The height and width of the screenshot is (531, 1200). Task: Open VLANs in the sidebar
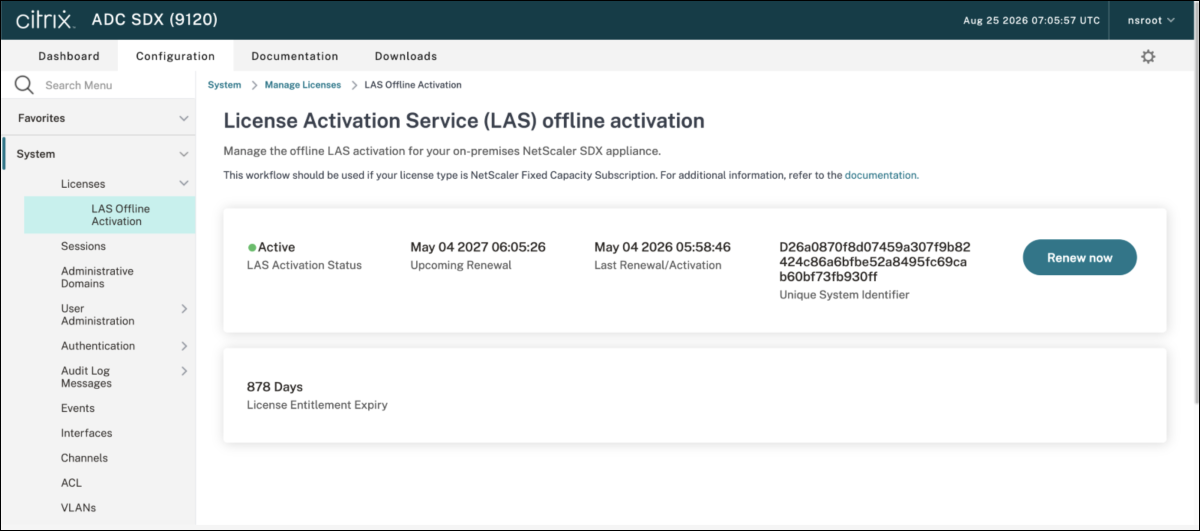pyautogui.click(x=78, y=508)
